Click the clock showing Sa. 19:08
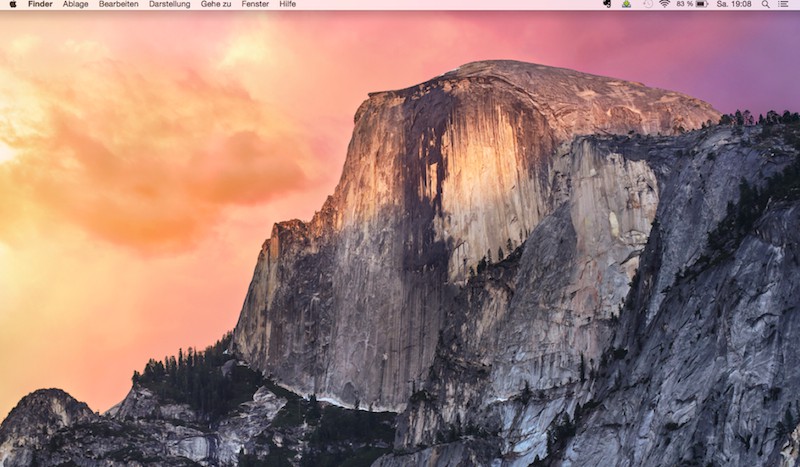 734,4
